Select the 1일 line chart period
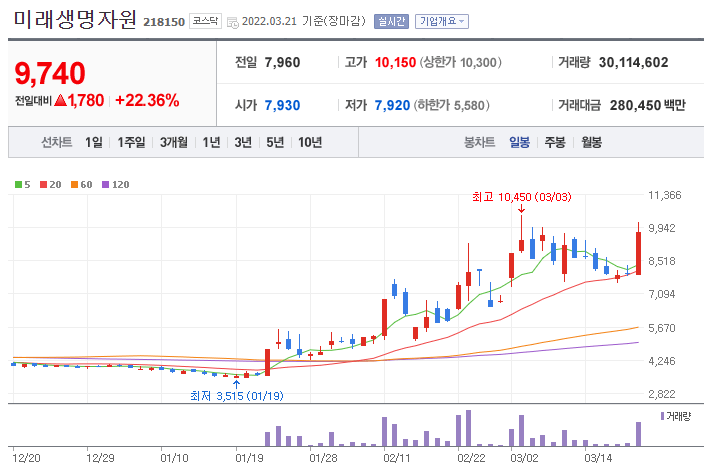The image size is (704, 470). click(x=94, y=142)
